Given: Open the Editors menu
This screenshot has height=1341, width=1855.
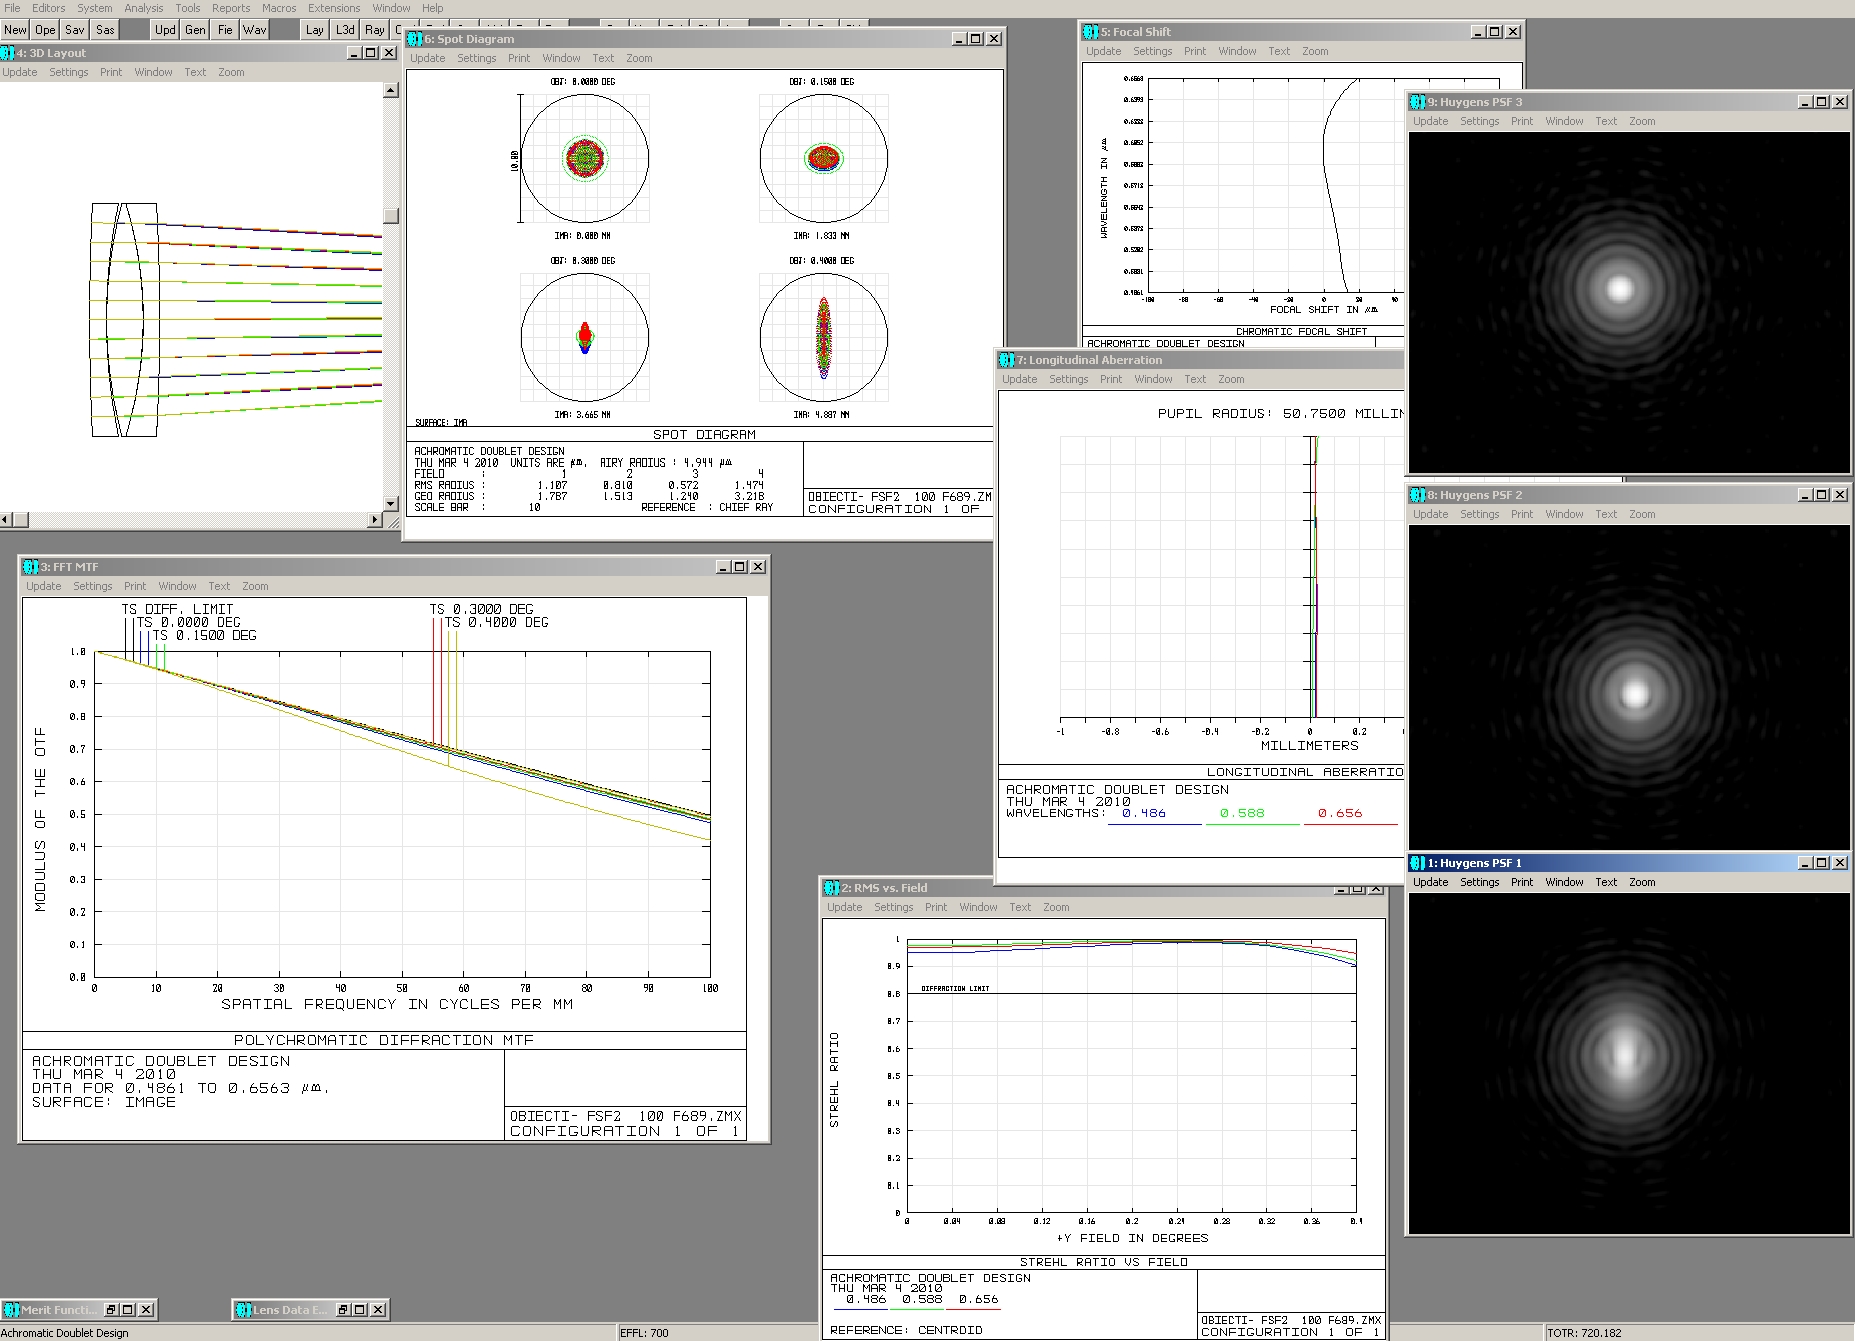Looking at the screenshot, I should coord(48,8).
